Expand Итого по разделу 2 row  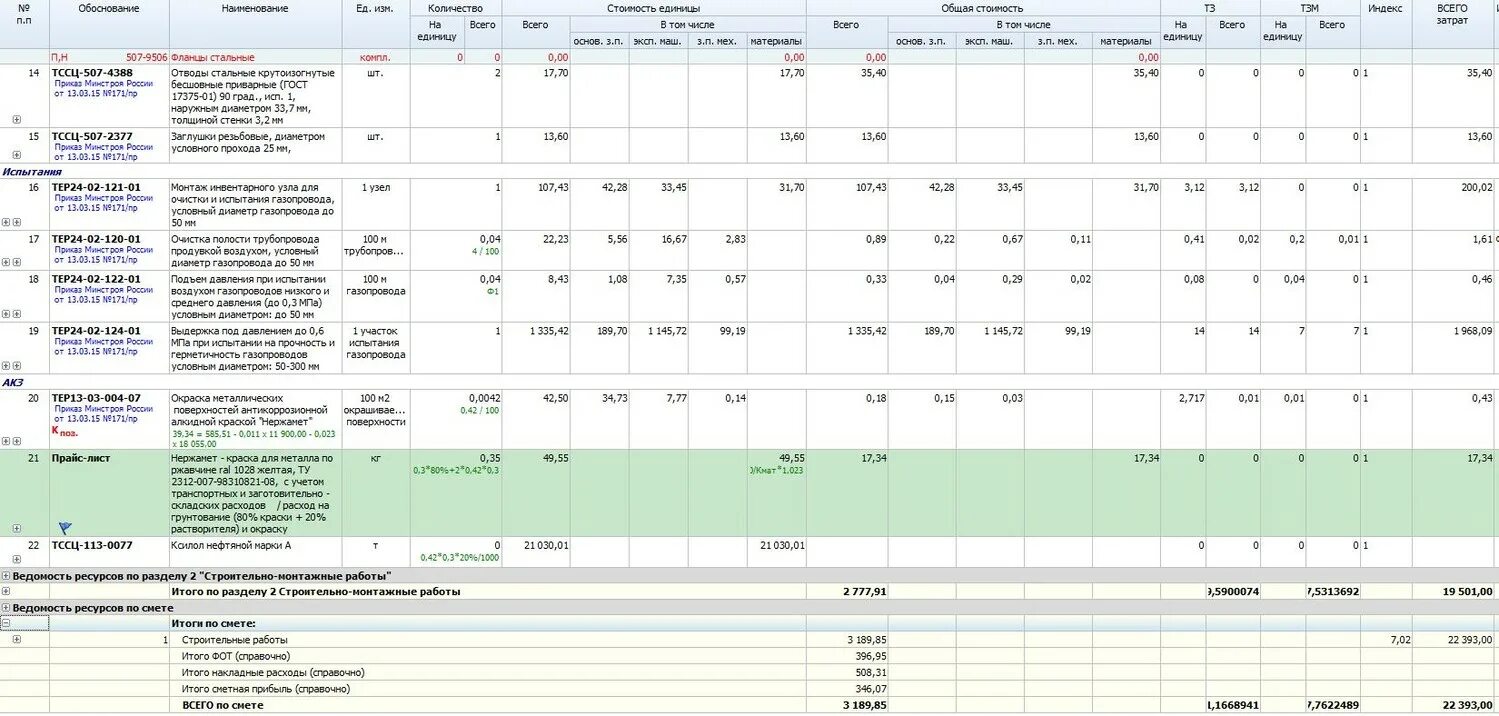point(6,592)
